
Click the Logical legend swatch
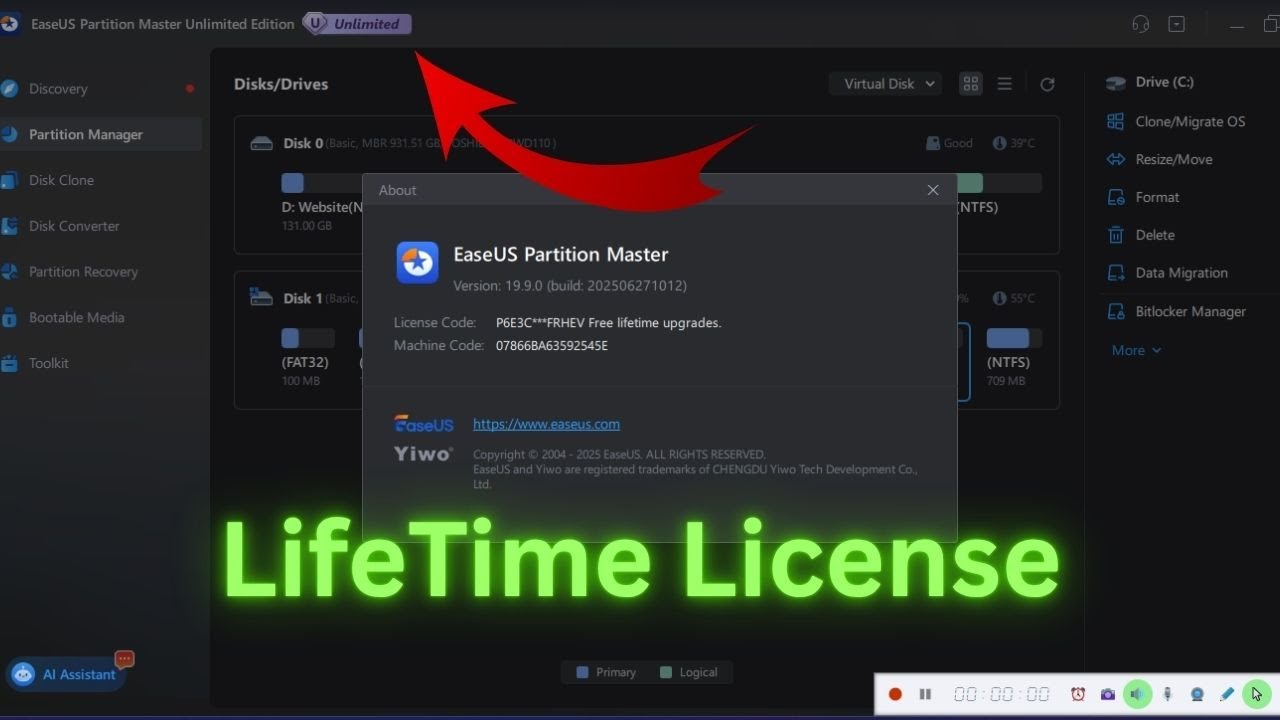(x=666, y=673)
